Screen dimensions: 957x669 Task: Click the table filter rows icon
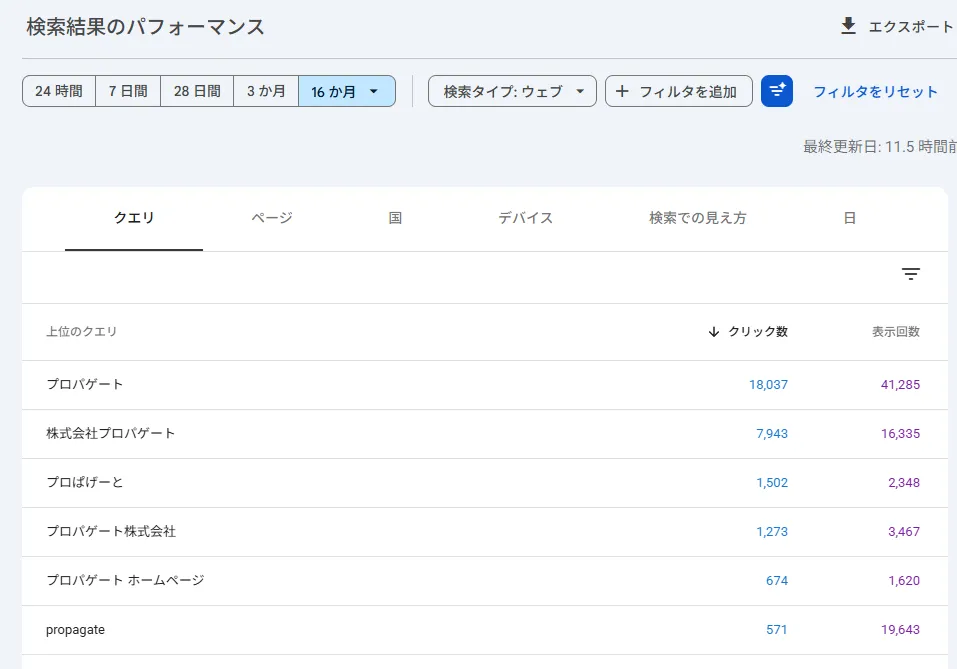[x=911, y=274]
